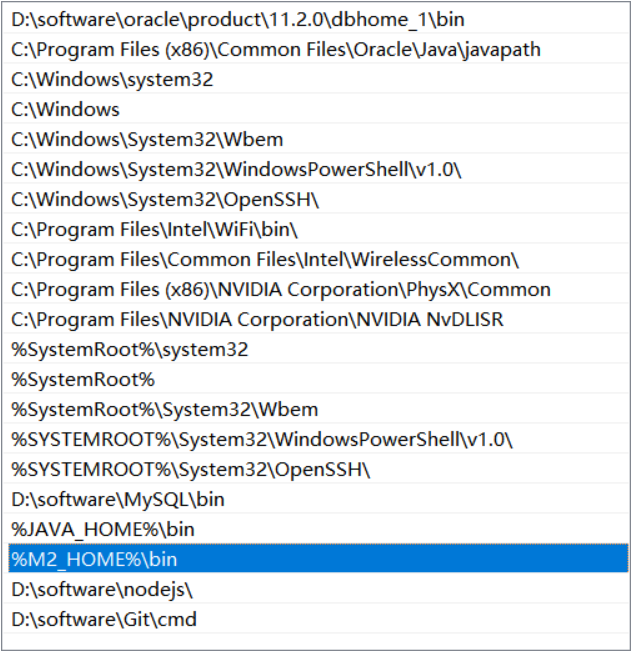The image size is (634, 653).
Task: Select the D:\software\oracle\product\11.2.0\dbhome_1\bin entry
Action: (x=317, y=20)
